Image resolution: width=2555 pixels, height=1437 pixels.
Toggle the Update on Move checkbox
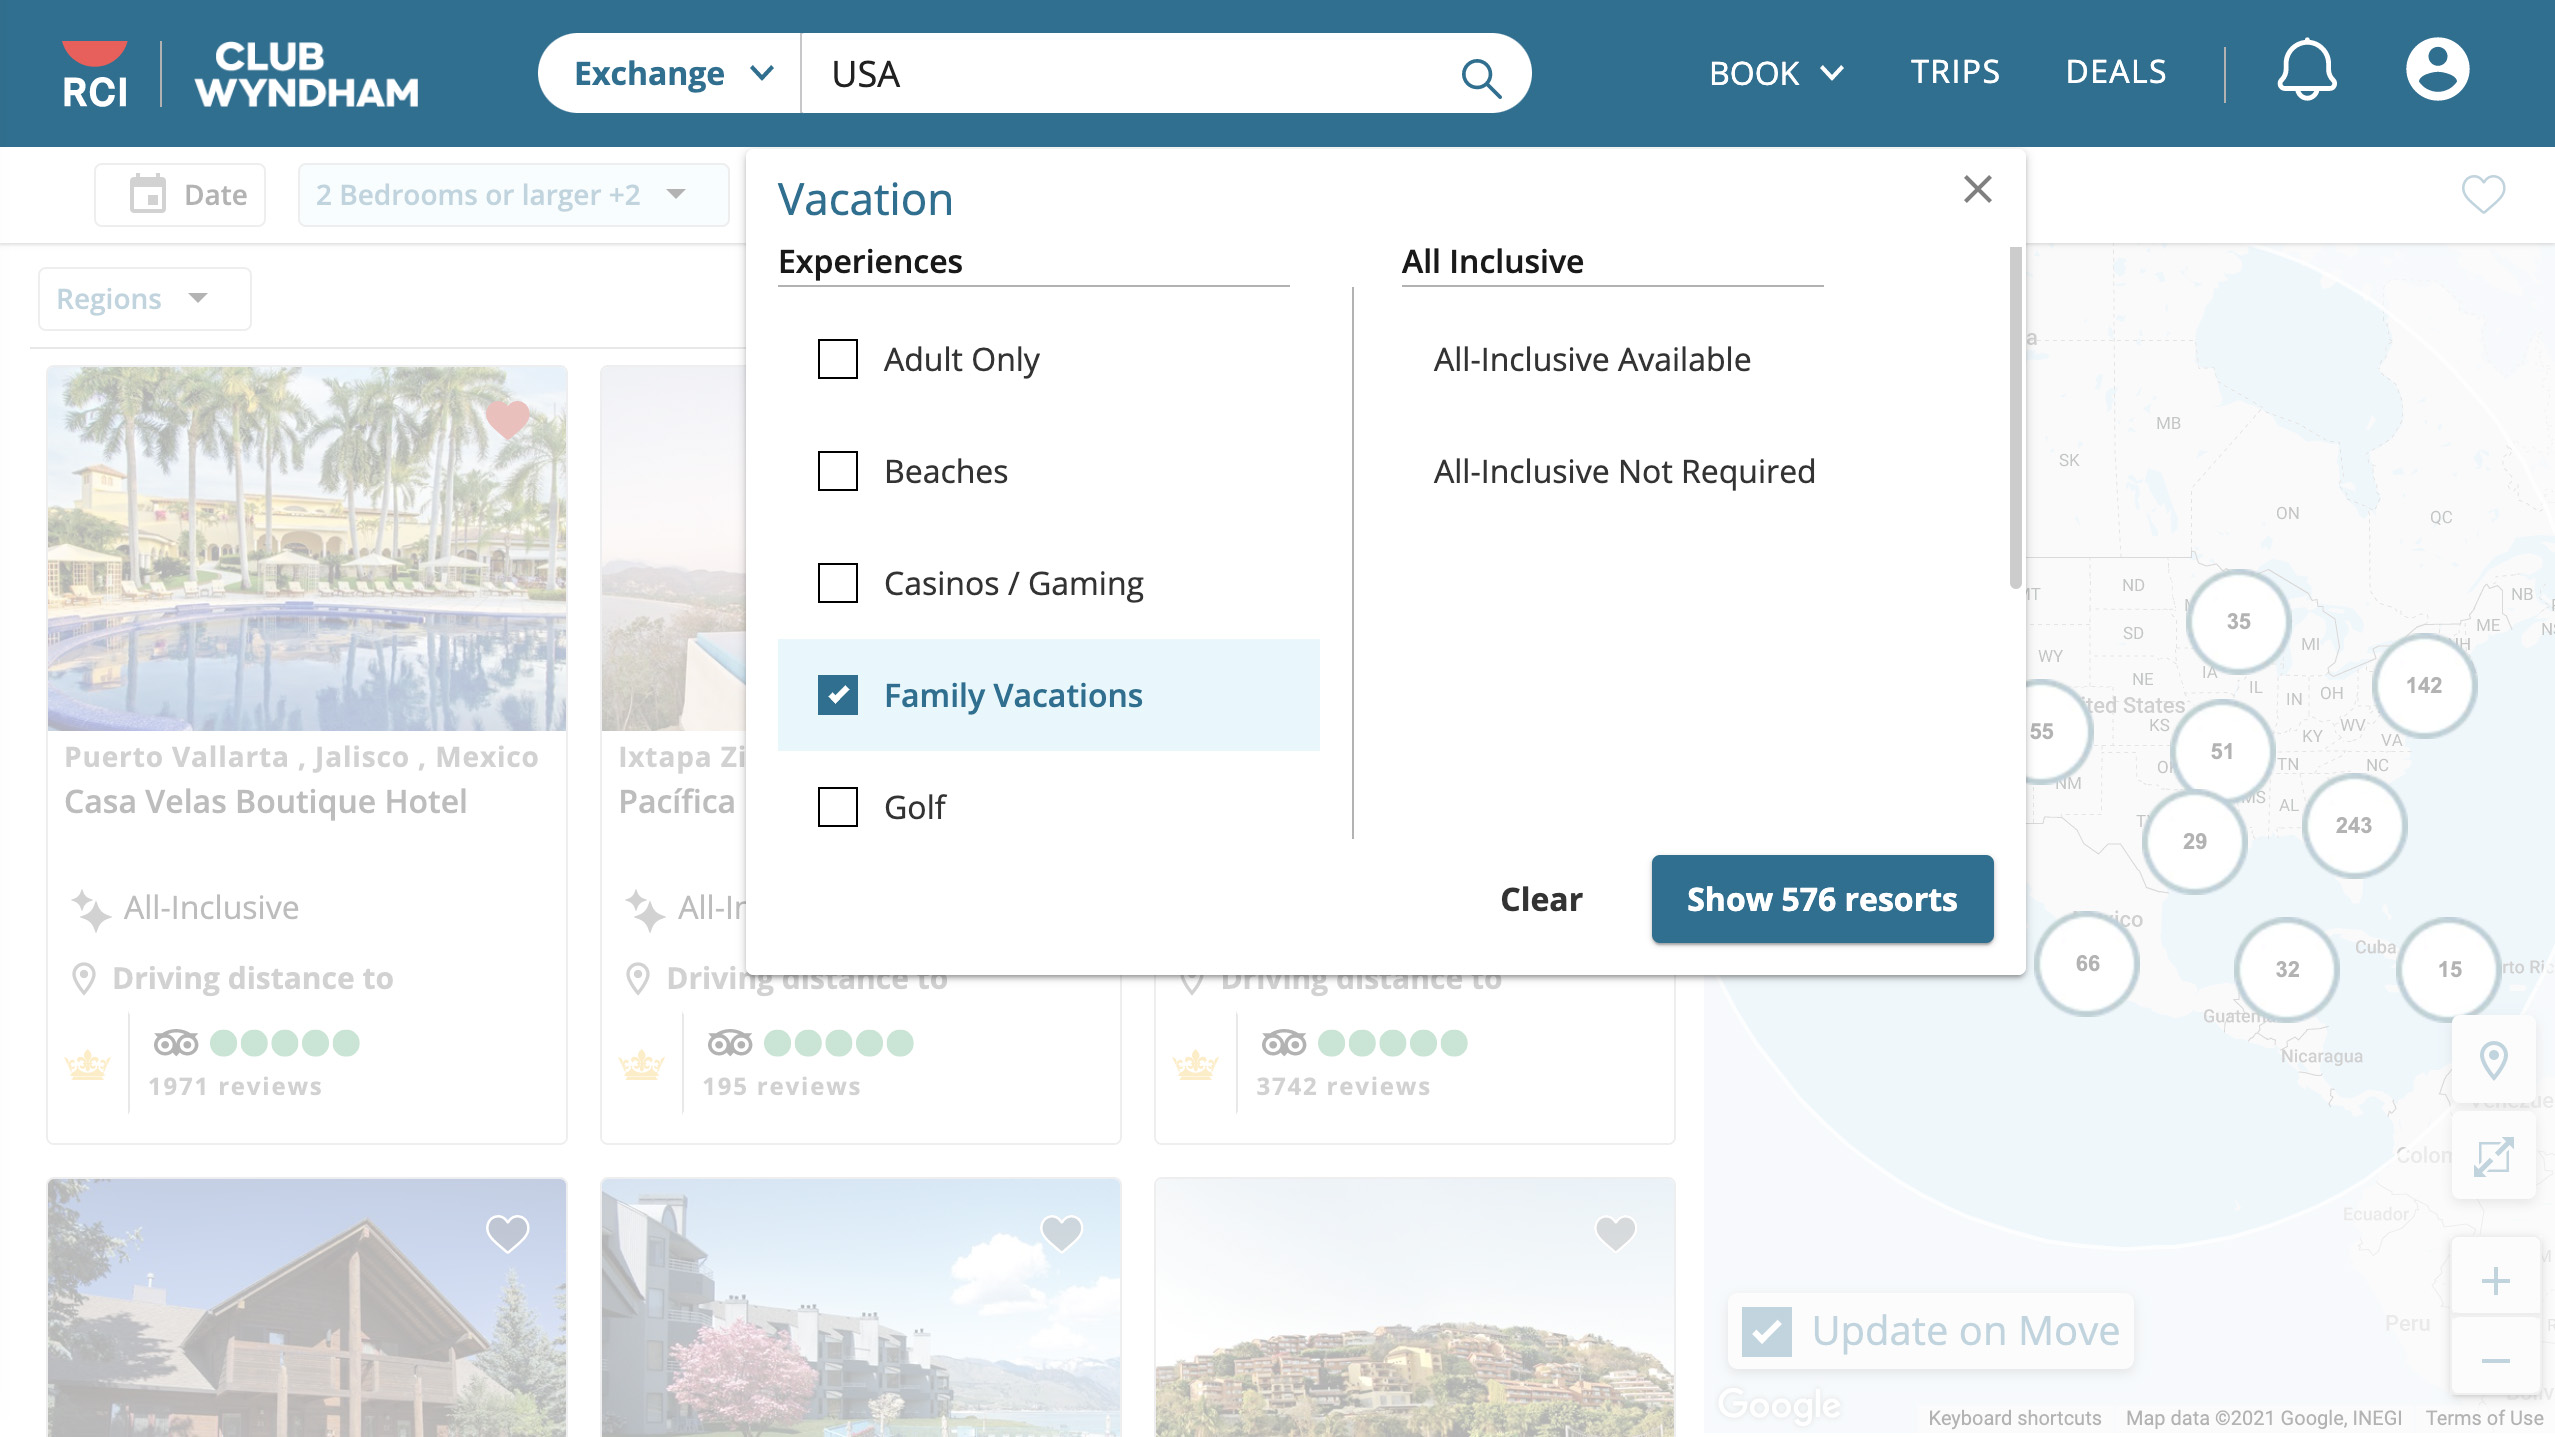point(1767,1332)
